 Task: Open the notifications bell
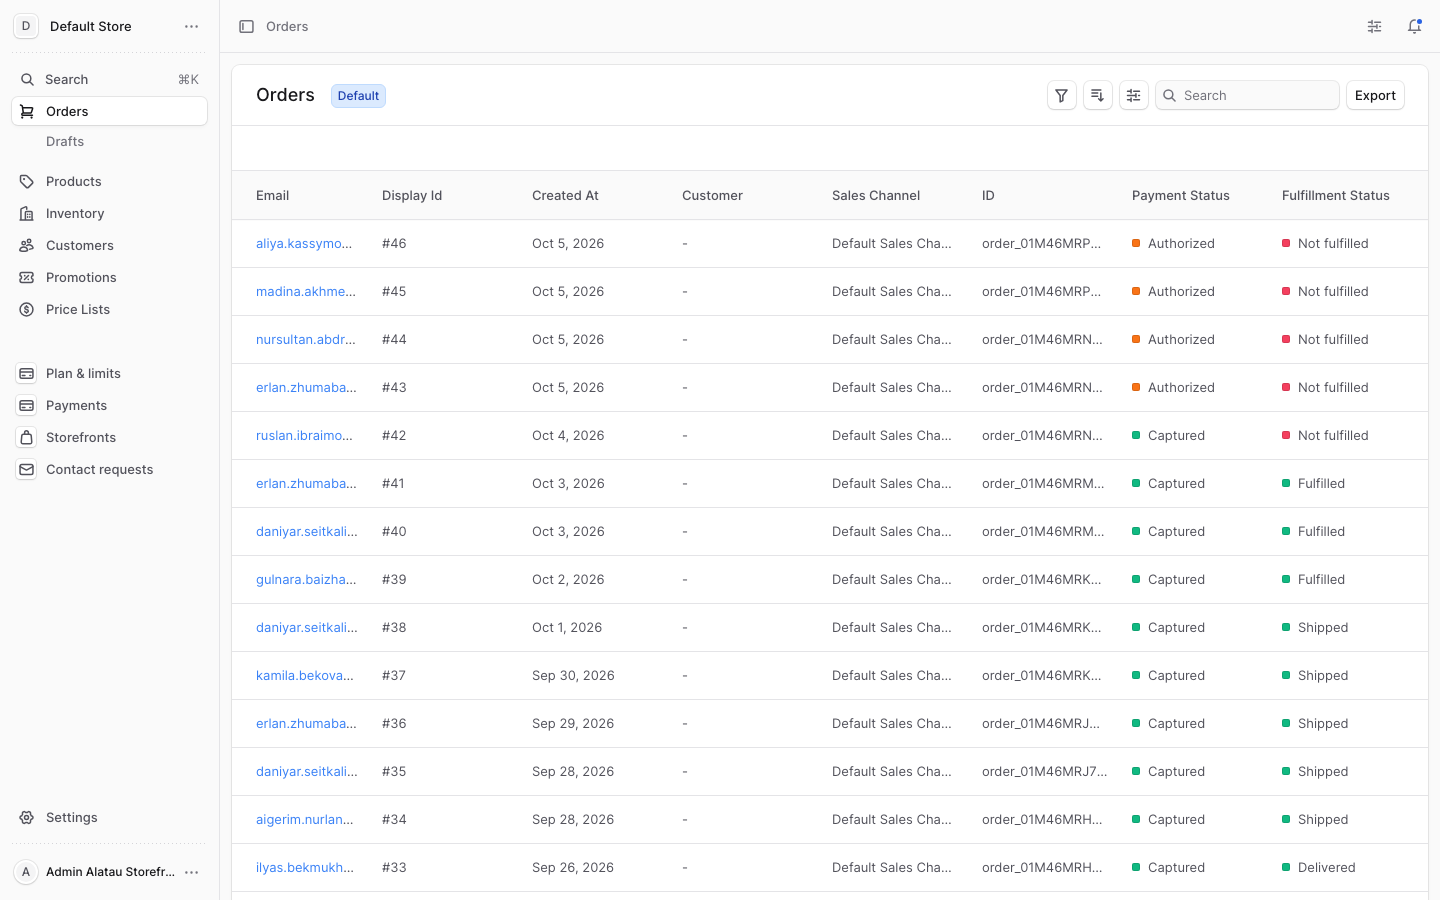(x=1414, y=26)
